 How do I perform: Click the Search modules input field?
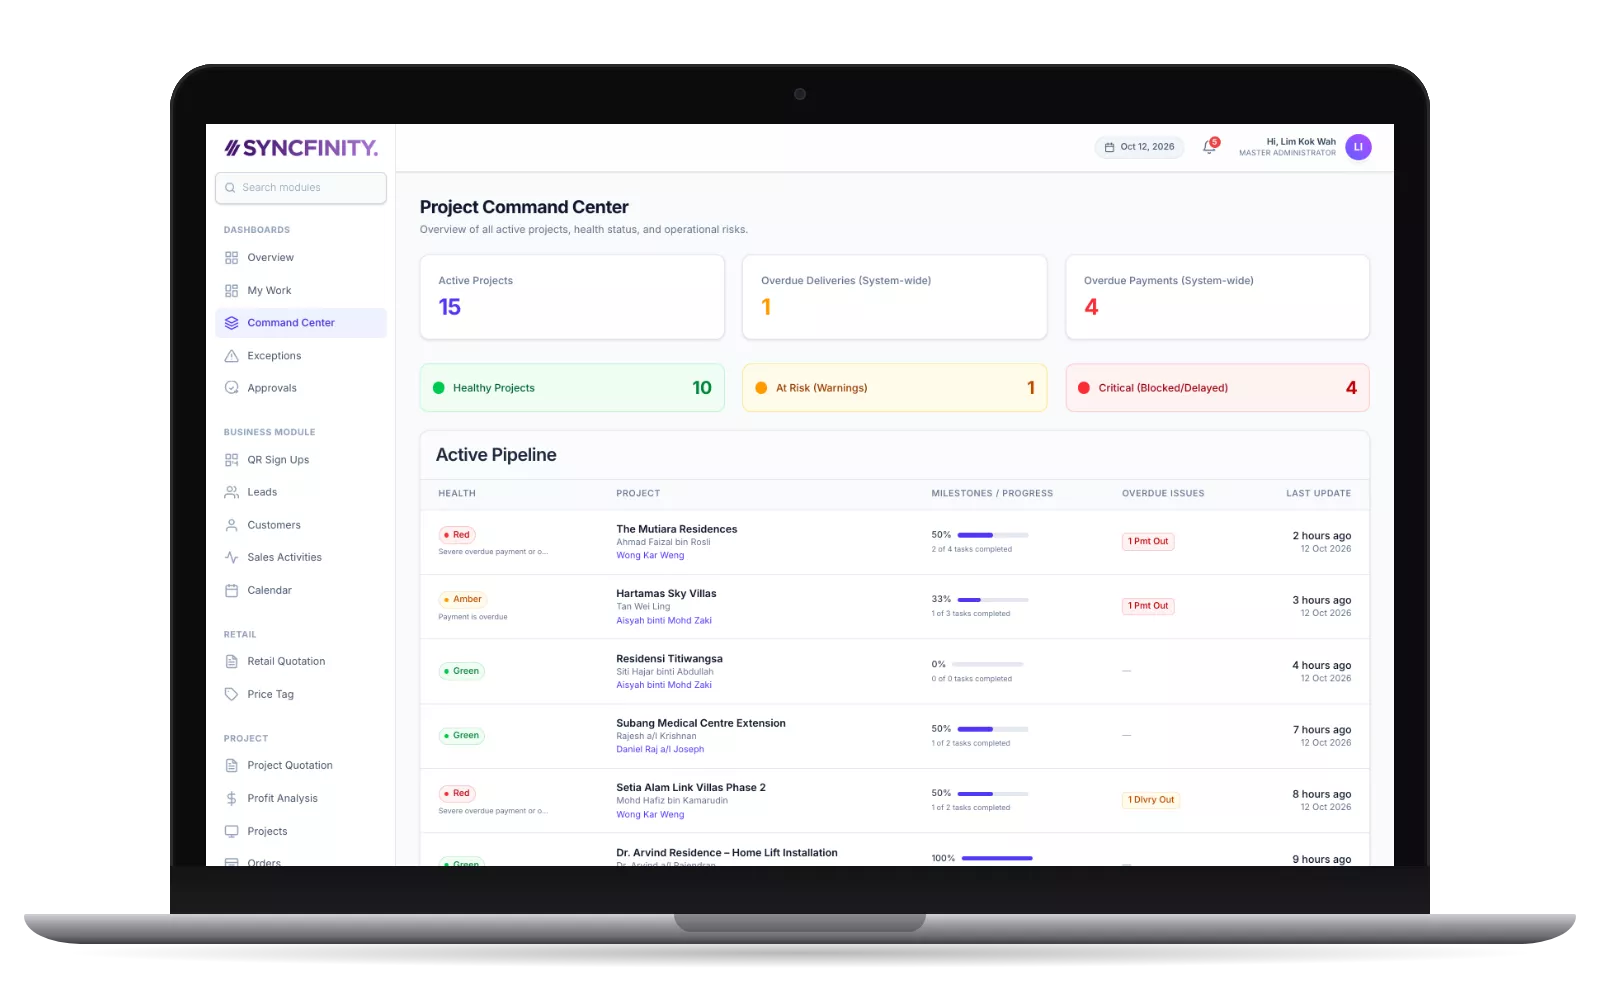pos(301,188)
